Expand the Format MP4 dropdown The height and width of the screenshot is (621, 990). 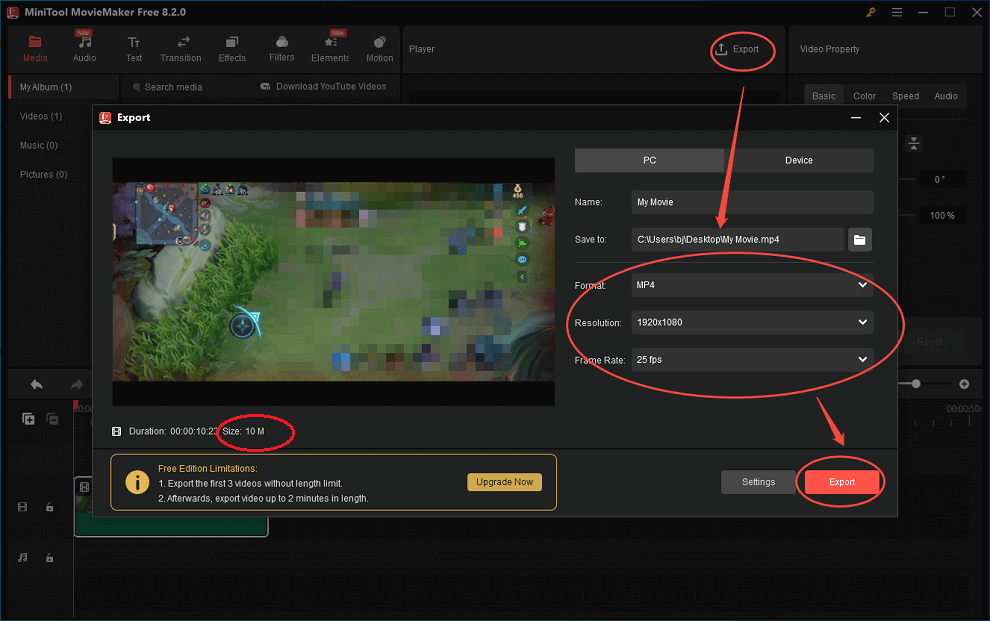(x=752, y=285)
